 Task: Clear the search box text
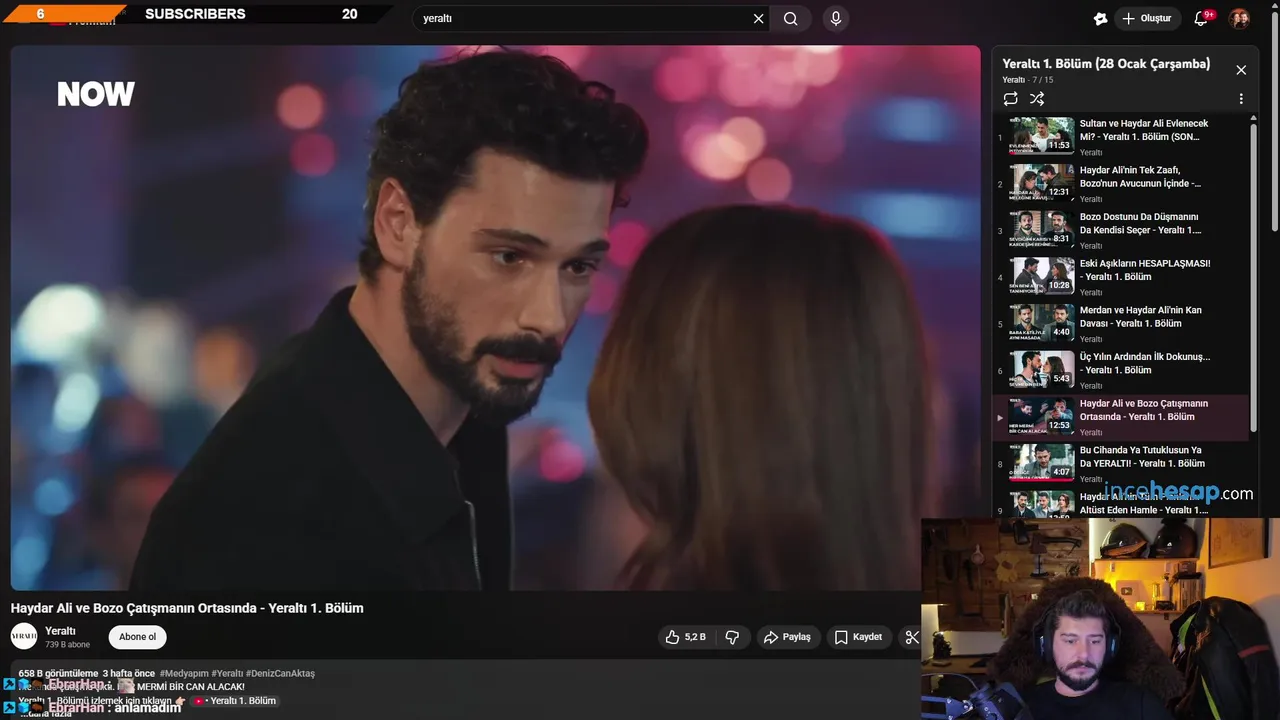pyautogui.click(x=758, y=18)
